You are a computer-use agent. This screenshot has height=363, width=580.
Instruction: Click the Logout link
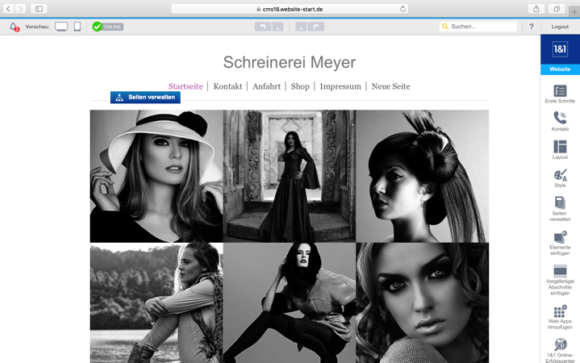[x=560, y=27]
